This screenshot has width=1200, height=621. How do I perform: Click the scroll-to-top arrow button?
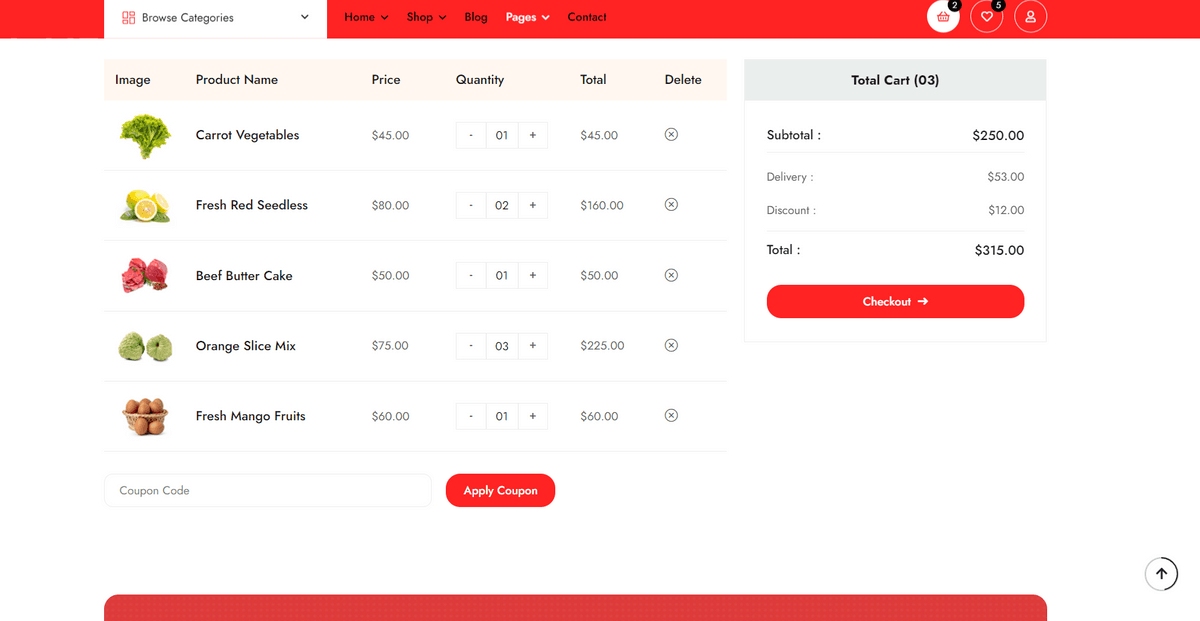1161,574
